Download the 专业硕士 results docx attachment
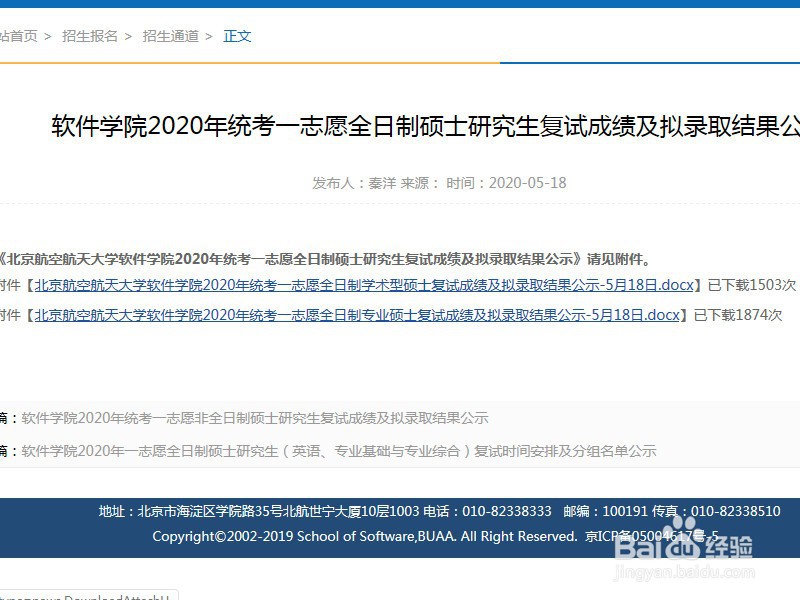The height and width of the screenshot is (600, 800). pyautogui.click(x=357, y=315)
